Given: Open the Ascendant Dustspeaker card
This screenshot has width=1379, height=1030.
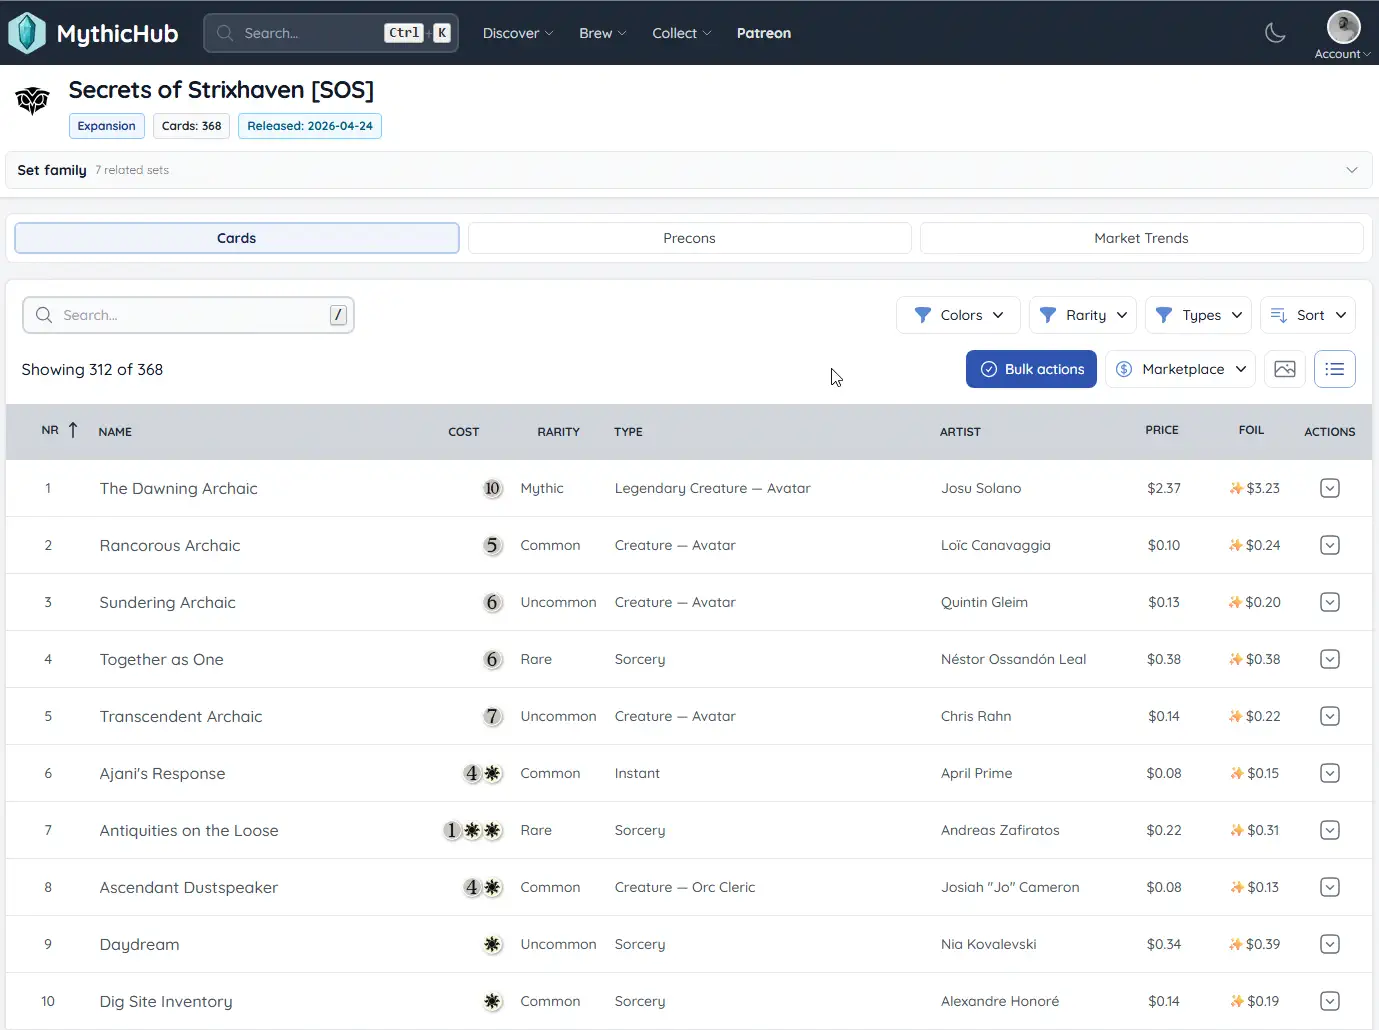Looking at the screenshot, I should (189, 887).
